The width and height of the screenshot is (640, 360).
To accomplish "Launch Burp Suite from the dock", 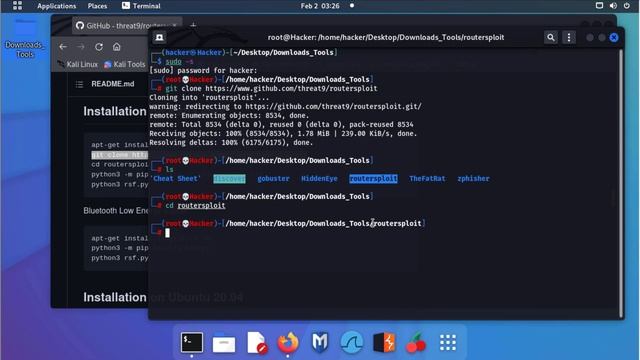I will pos(384,342).
